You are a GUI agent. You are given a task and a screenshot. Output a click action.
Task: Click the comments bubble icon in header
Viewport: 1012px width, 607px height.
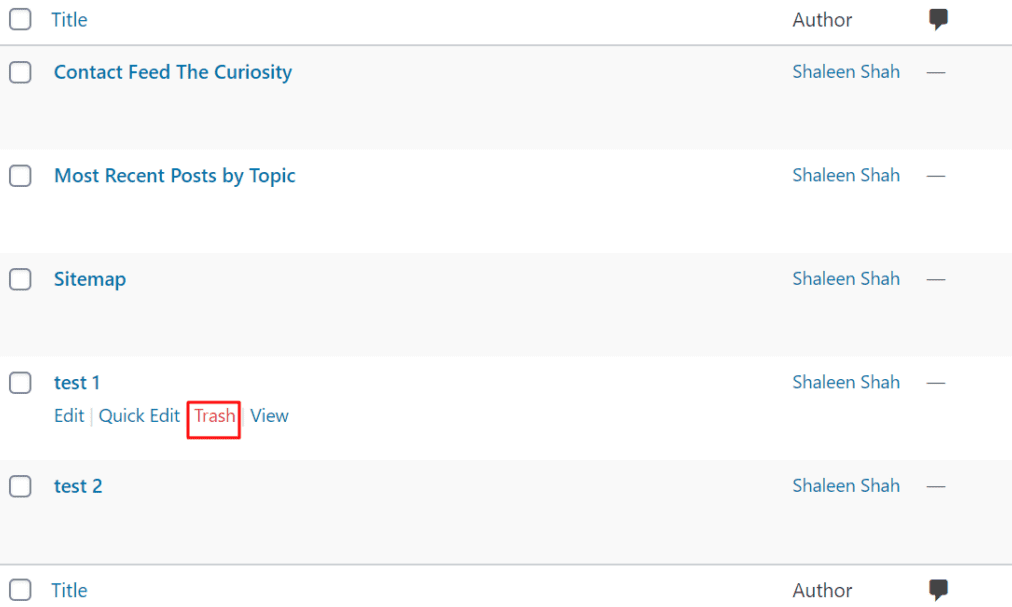click(x=938, y=20)
